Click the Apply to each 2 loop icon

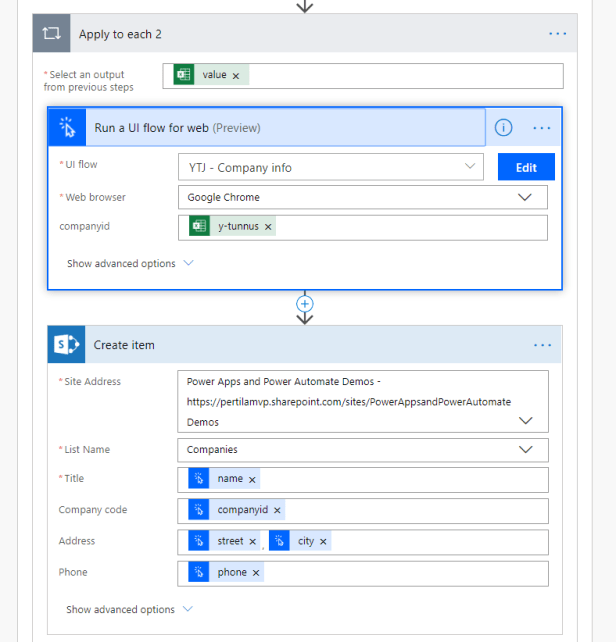(x=51, y=33)
